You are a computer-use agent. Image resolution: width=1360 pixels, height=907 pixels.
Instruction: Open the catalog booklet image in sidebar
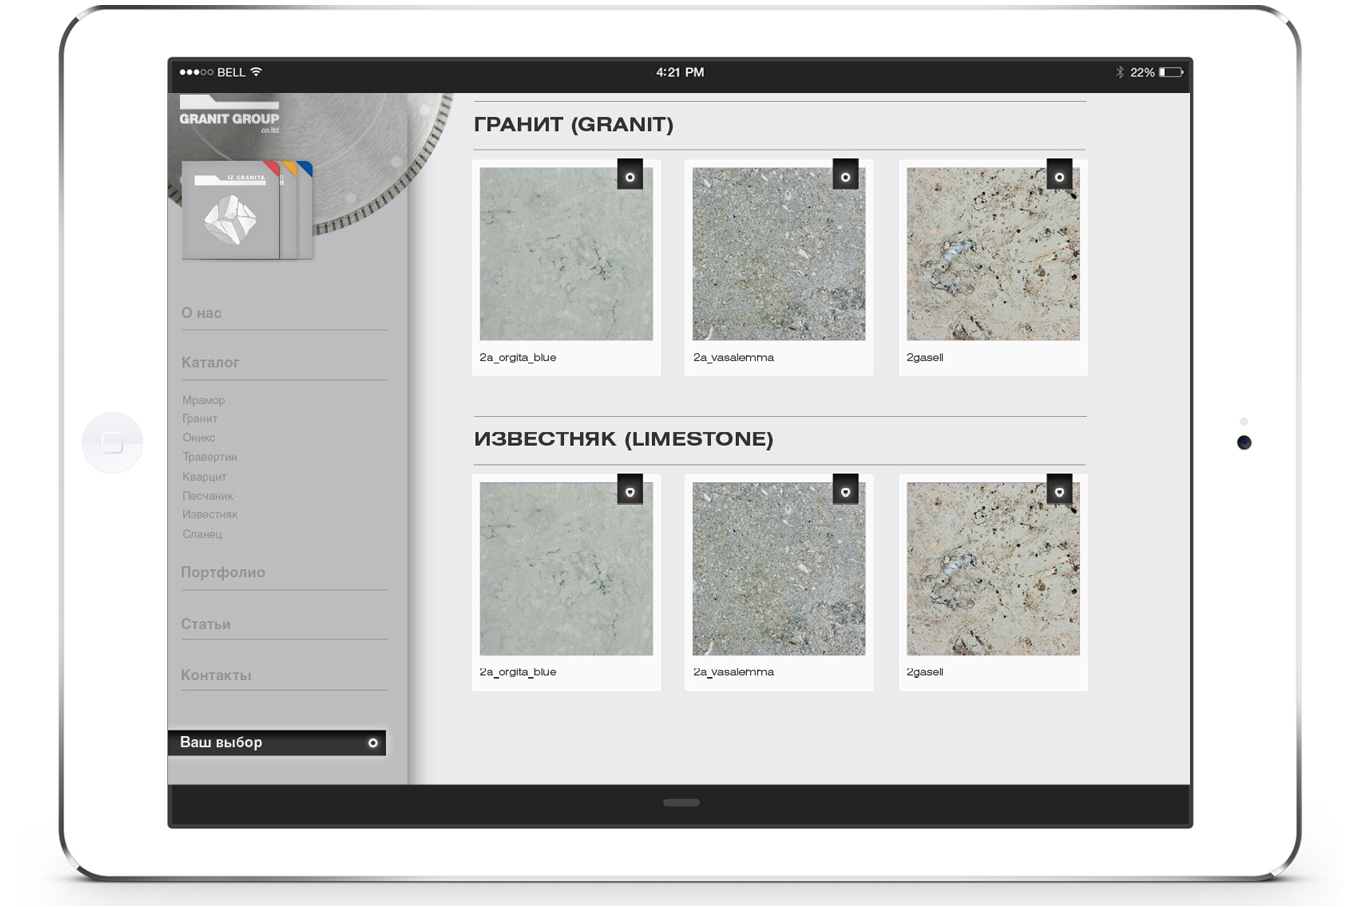click(247, 211)
